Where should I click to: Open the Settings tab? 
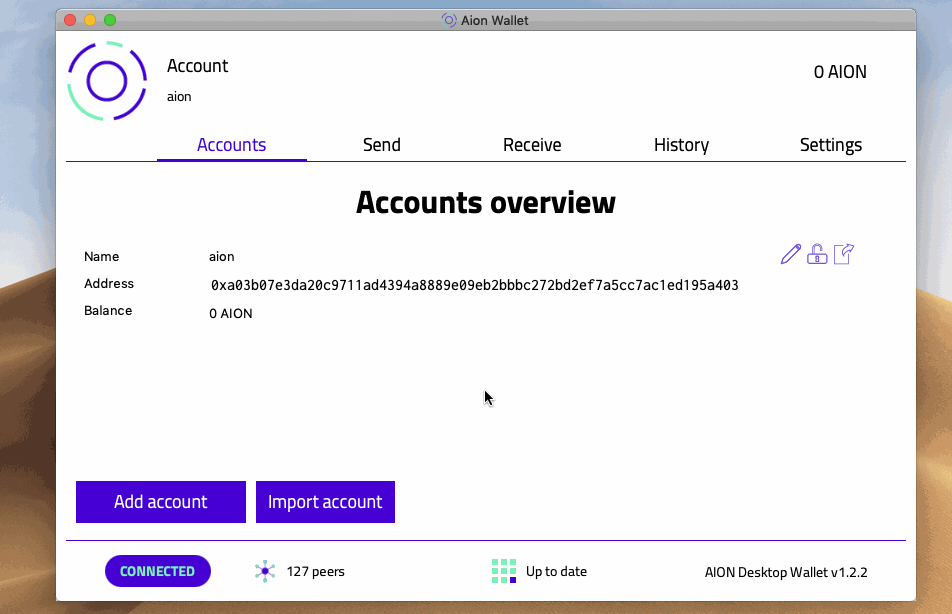pyautogui.click(x=831, y=145)
